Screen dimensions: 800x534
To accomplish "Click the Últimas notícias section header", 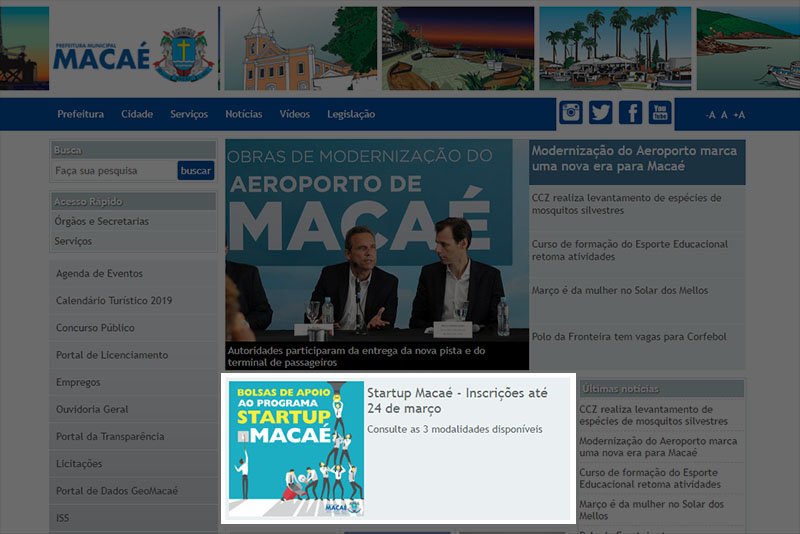I will (661, 389).
